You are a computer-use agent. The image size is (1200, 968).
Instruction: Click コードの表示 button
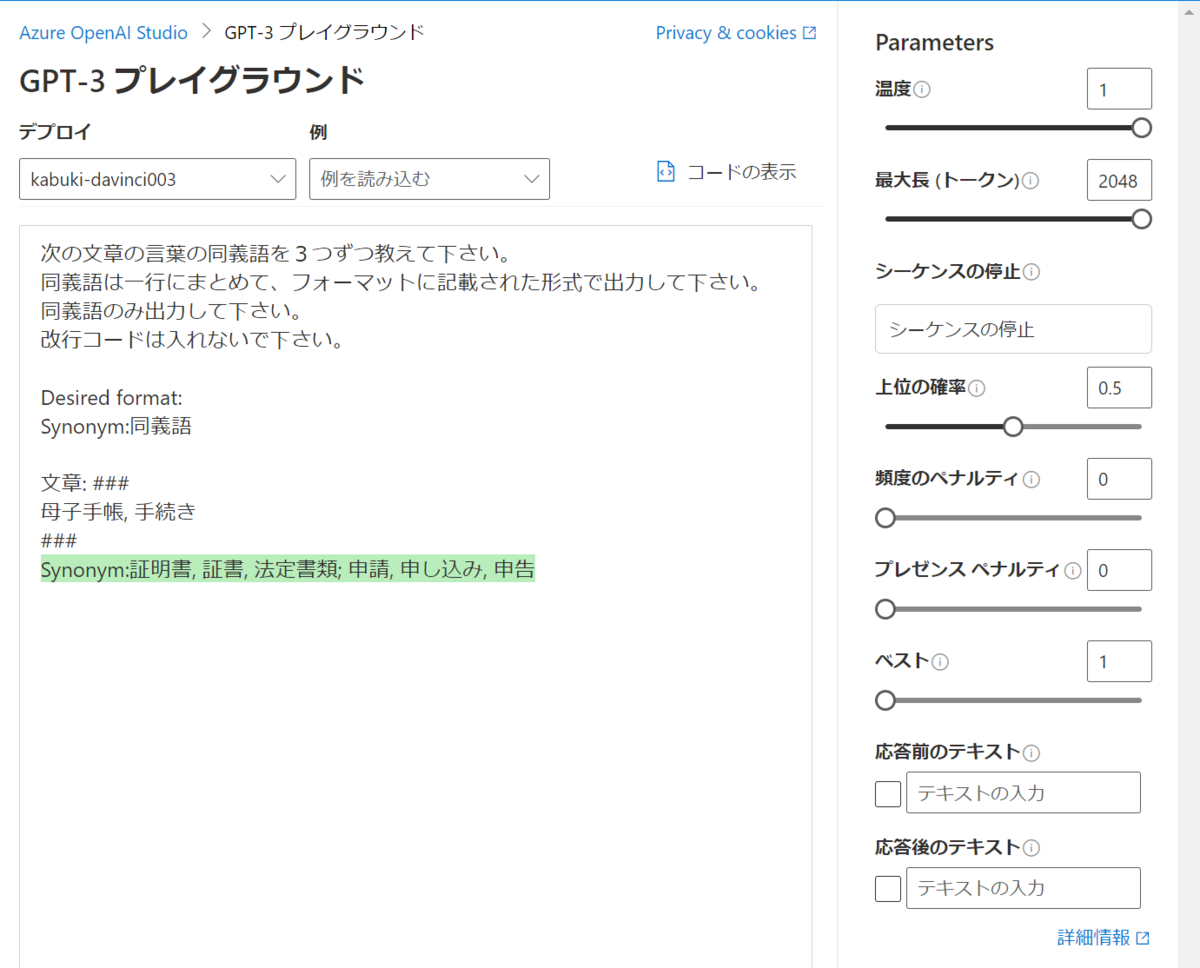726,171
